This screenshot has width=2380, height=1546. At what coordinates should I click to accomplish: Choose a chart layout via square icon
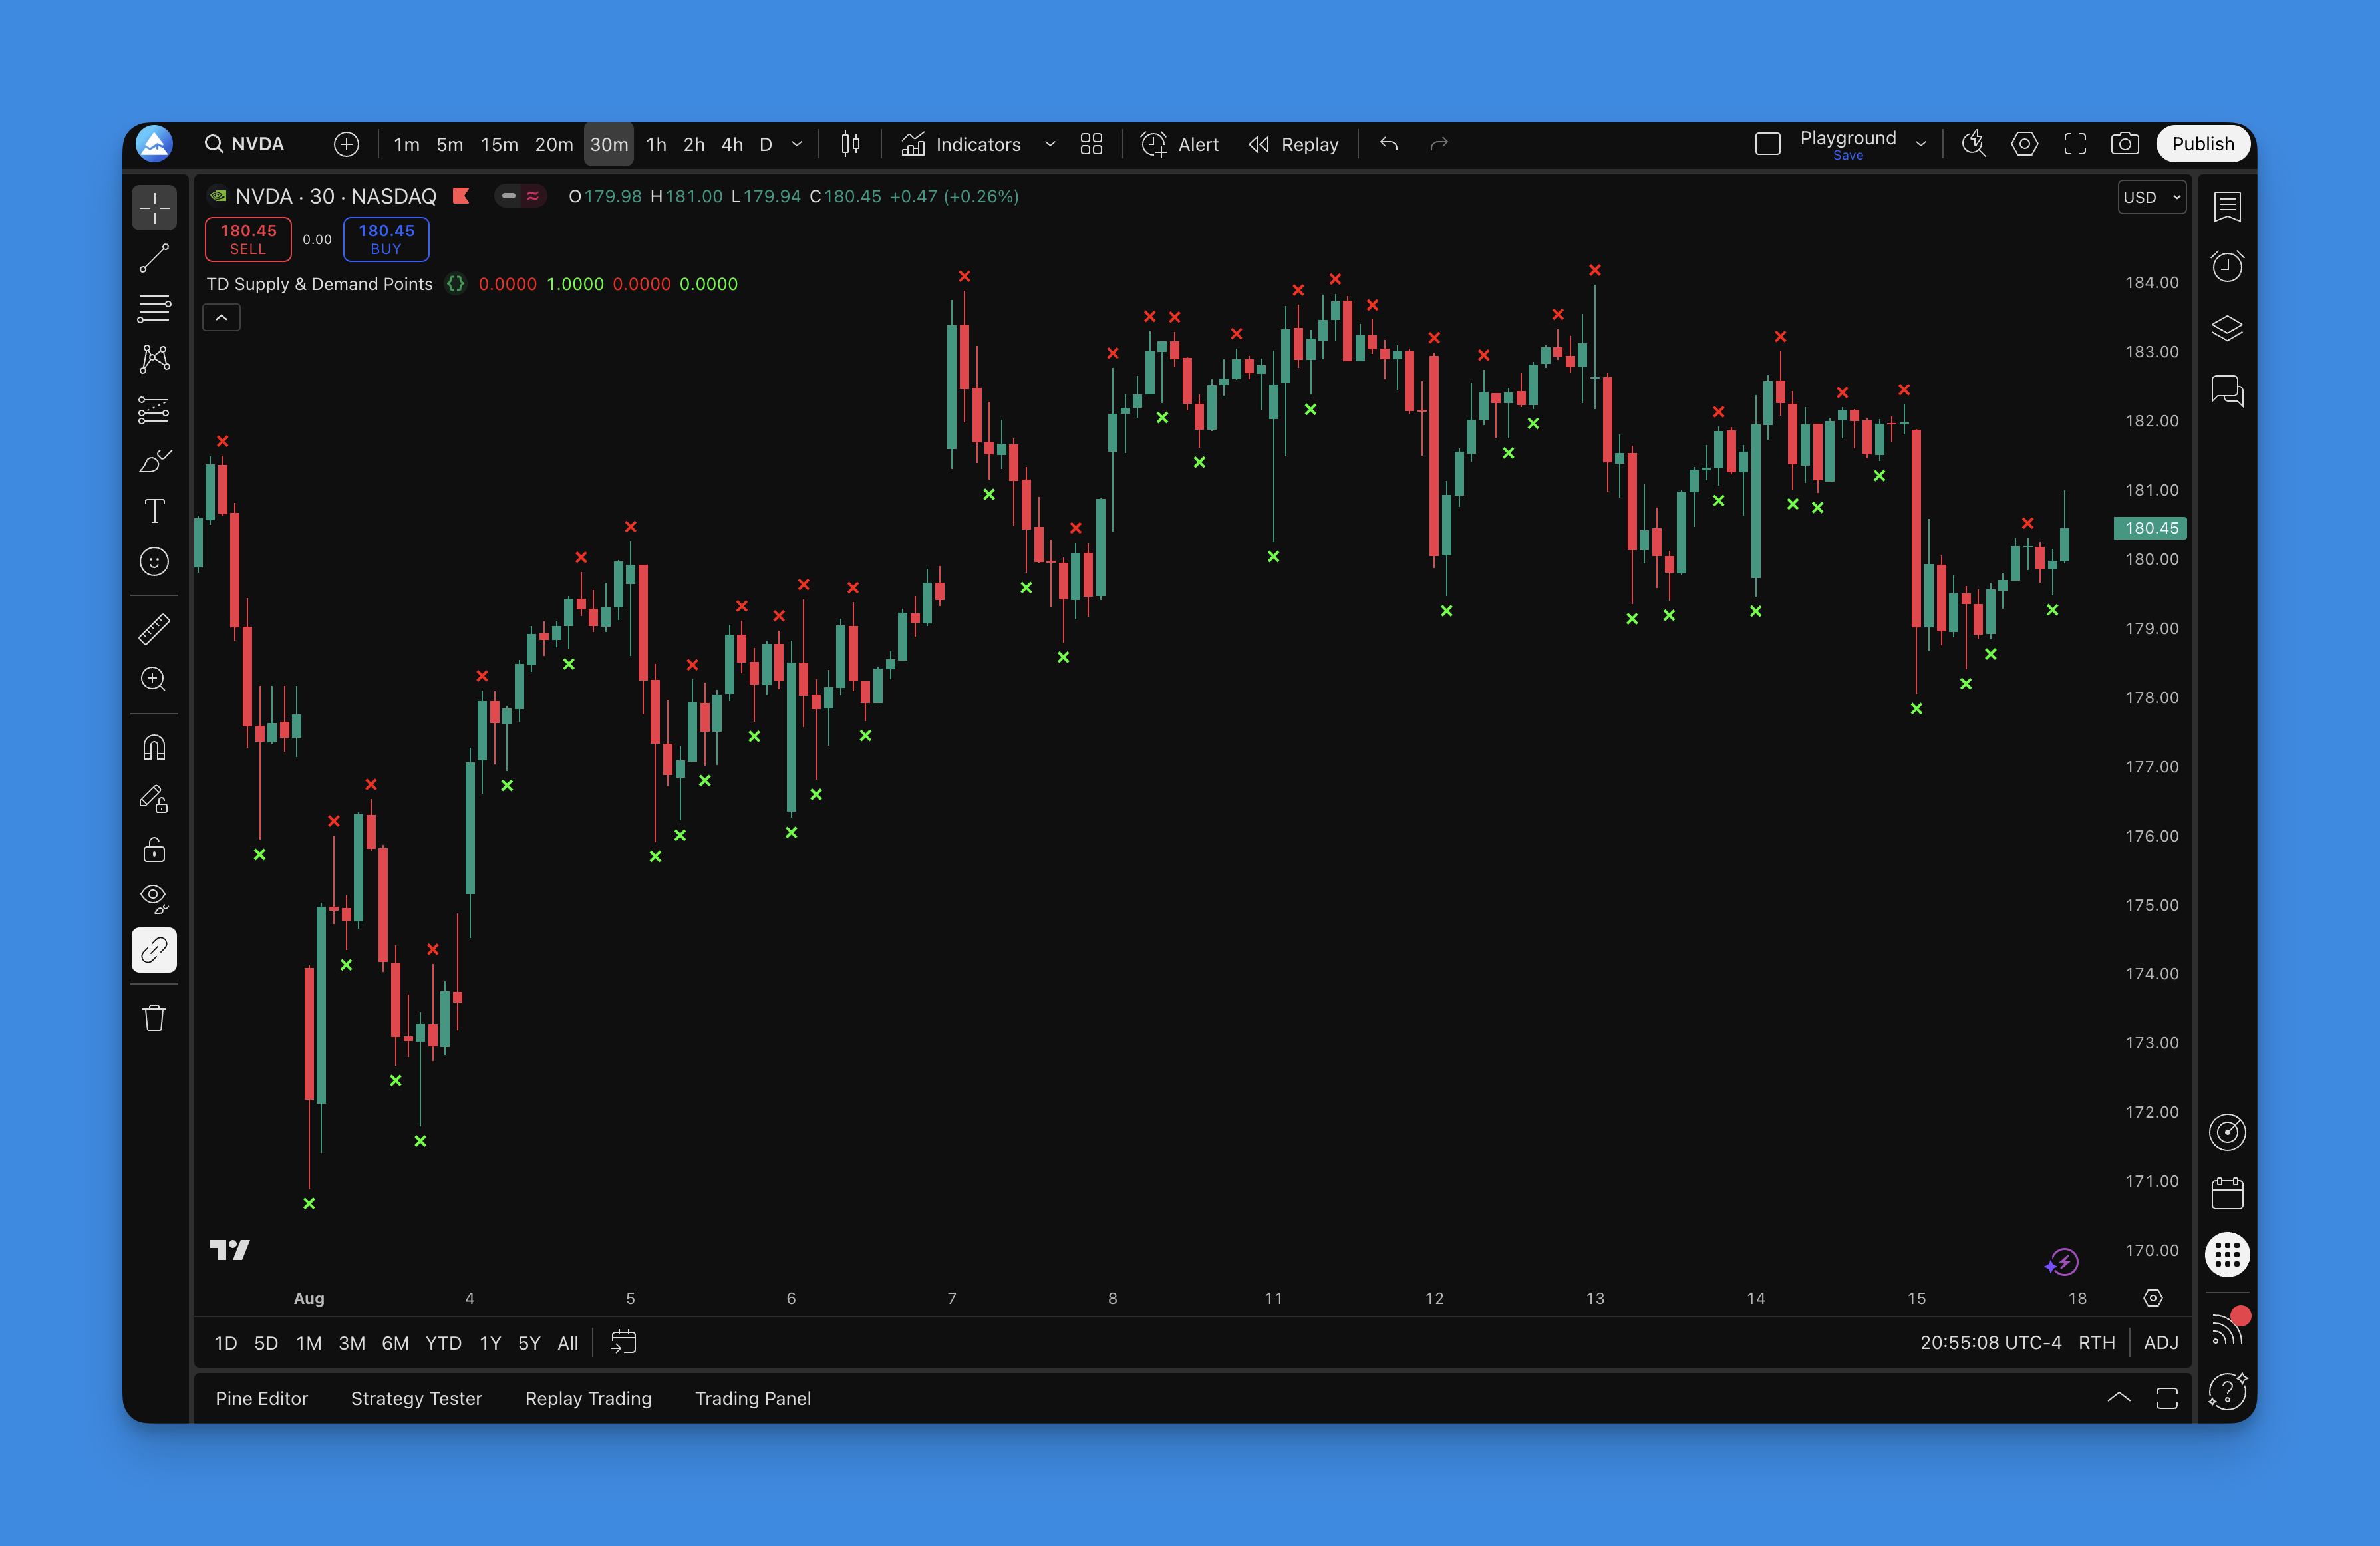point(1767,144)
